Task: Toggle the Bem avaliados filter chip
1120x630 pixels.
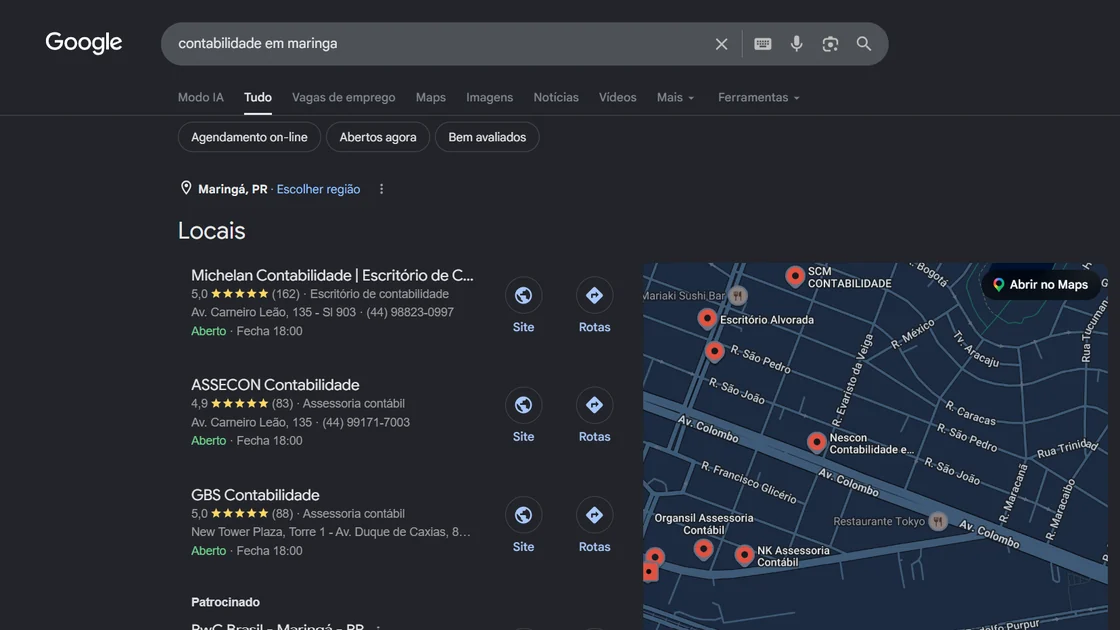Action: click(487, 137)
